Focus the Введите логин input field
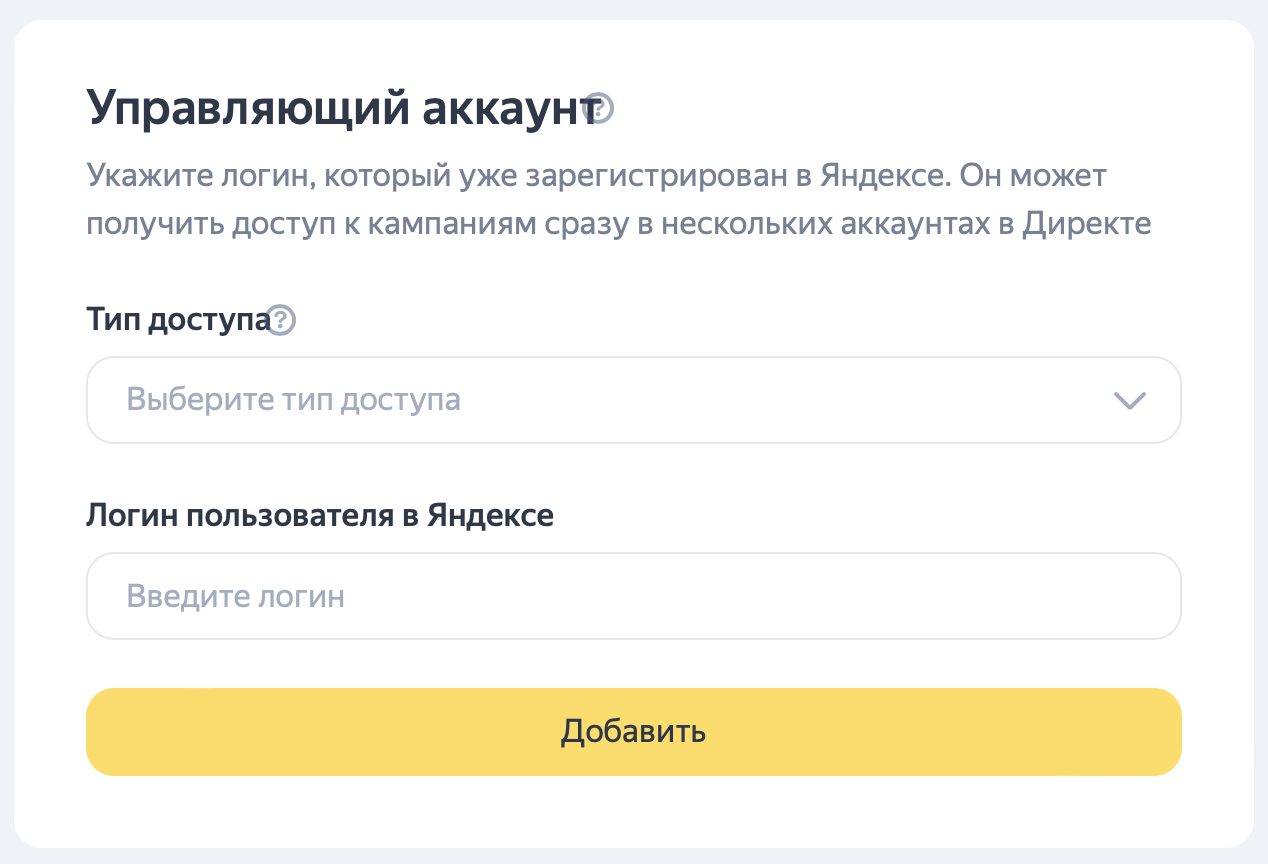This screenshot has width=1268, height=864. [x=634, y=596]
